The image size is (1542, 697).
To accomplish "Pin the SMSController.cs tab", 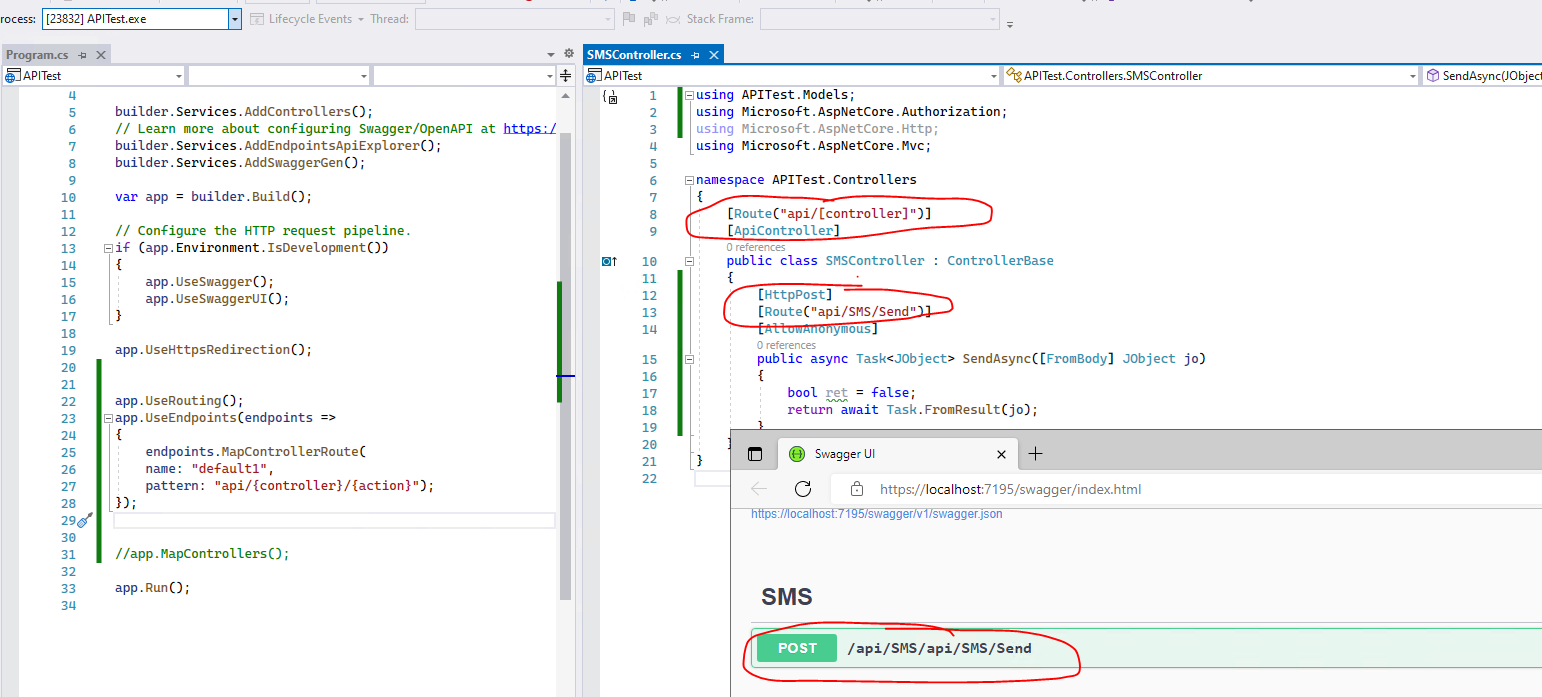I will click(x=696, y=55).
